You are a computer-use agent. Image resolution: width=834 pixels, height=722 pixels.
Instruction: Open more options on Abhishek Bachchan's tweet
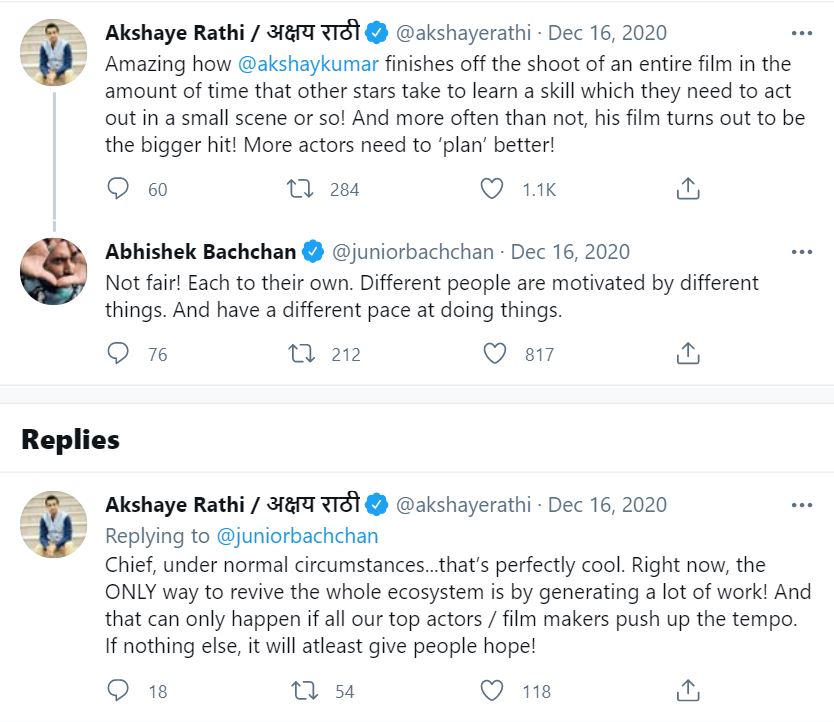tap(801, 251)
